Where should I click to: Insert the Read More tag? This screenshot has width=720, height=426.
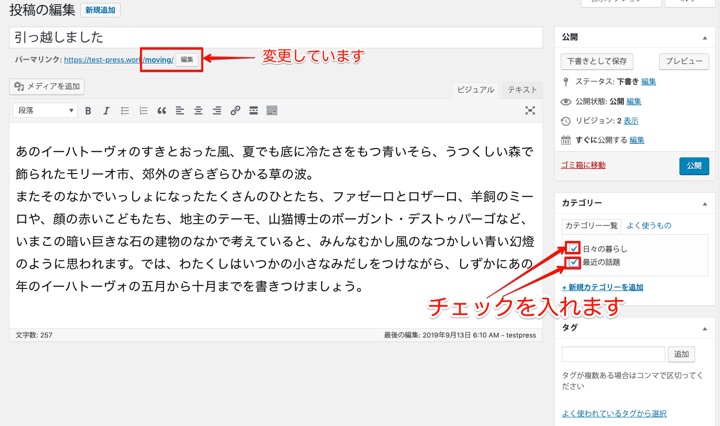tap(253, 111)
